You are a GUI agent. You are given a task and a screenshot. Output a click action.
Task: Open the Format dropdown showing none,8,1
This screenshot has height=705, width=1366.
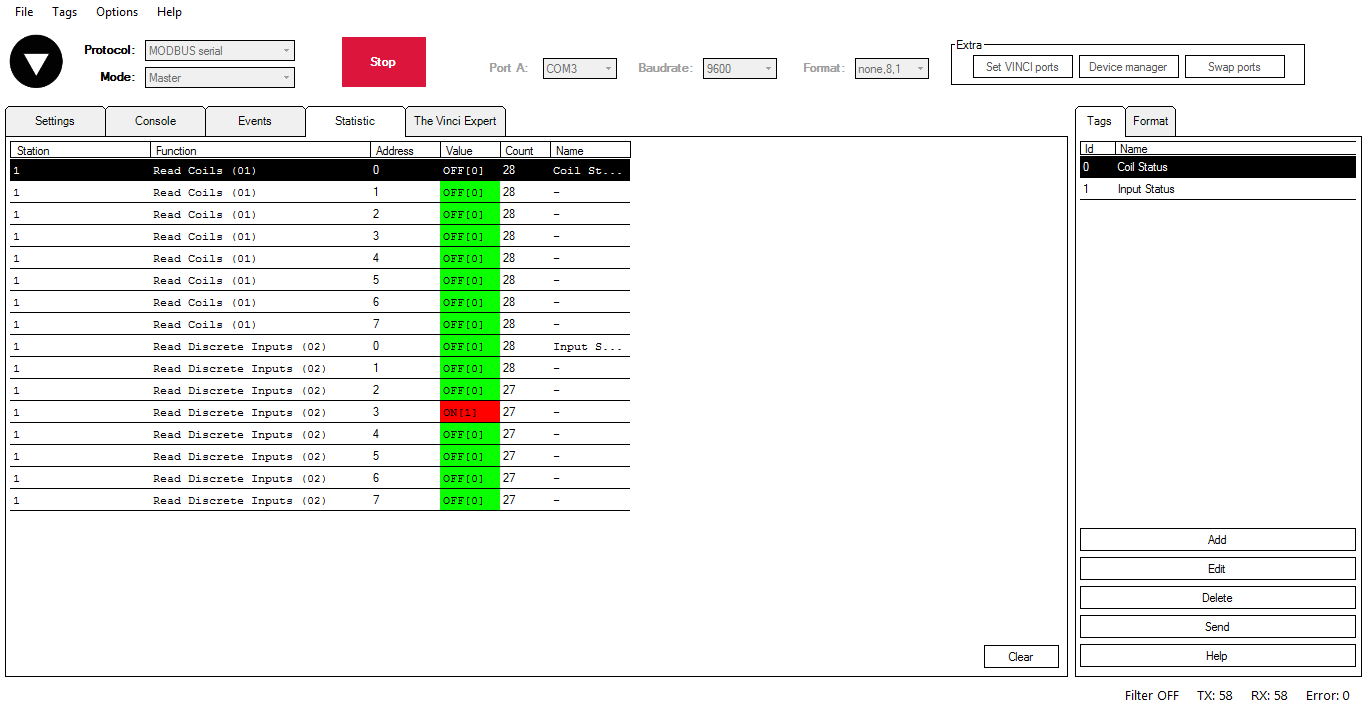pyautogui.click(x=892, y=68)
